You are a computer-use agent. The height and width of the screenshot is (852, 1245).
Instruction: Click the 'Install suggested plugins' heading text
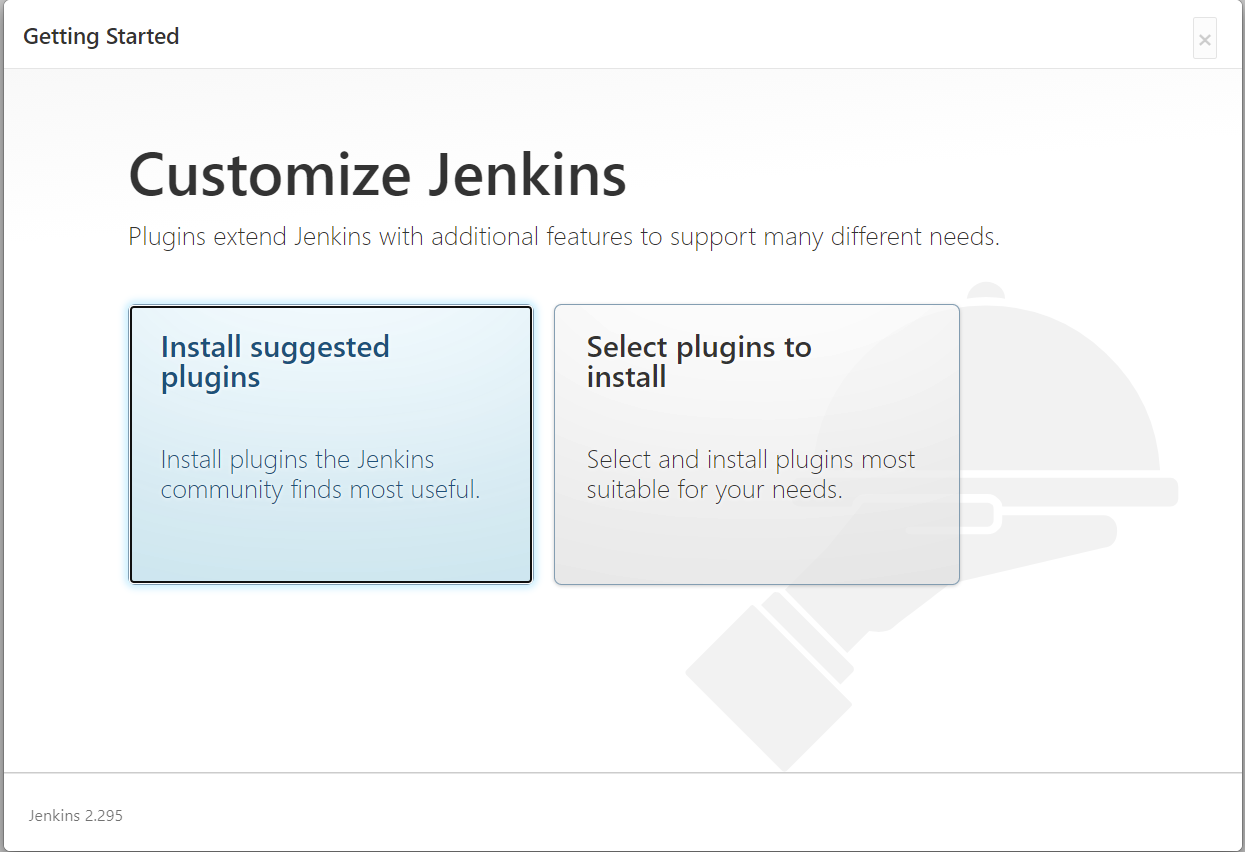(275, 362)
